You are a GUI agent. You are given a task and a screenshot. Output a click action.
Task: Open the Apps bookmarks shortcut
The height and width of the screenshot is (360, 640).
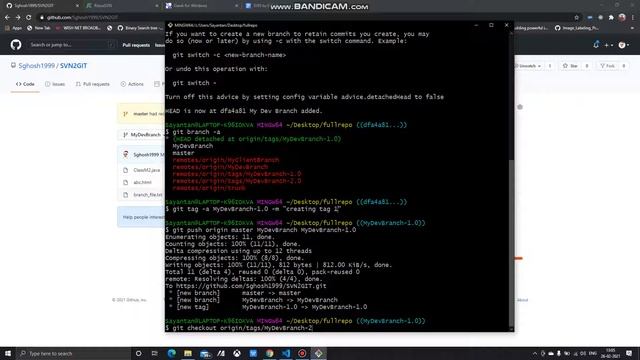pyautogui.click(x=13, y=28)
